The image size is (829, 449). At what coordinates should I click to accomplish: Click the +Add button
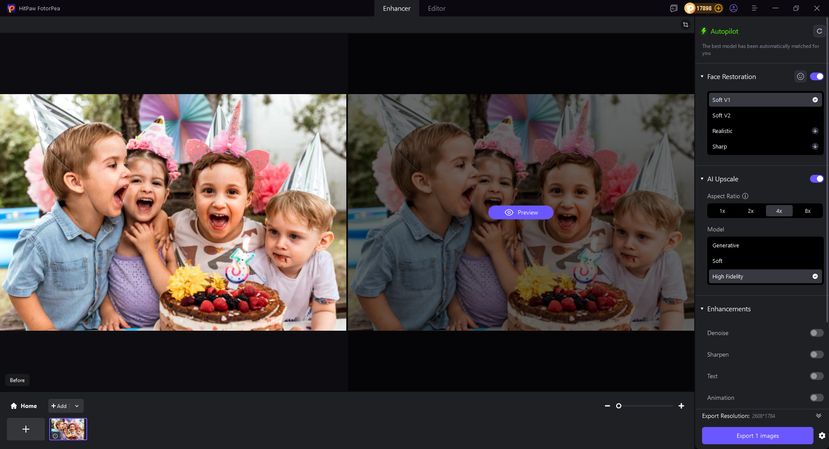(x=60, y=406)
